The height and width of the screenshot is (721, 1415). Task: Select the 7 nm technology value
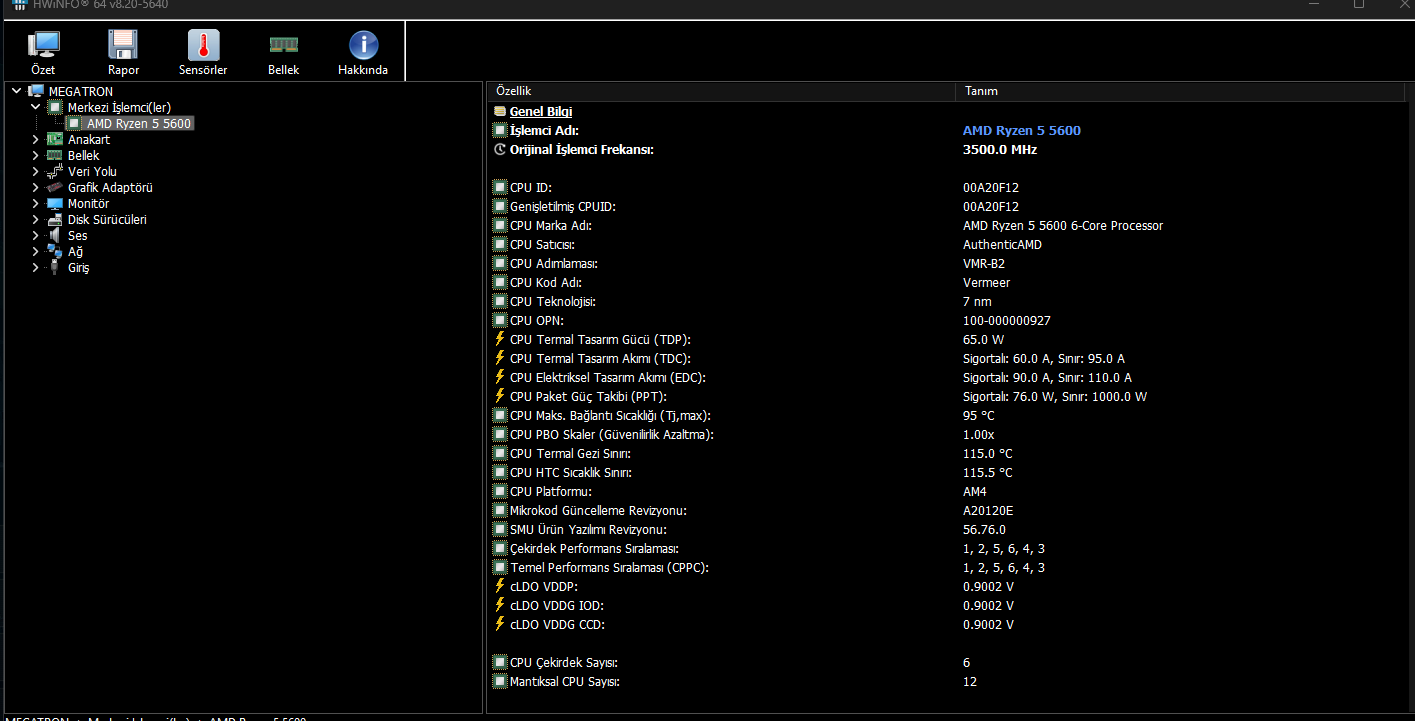[x=977, y=302]
